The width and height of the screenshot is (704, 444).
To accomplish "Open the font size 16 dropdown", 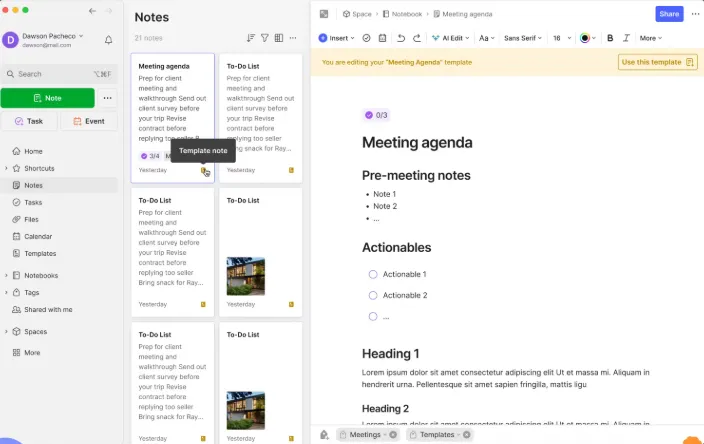I will [562, 38].
